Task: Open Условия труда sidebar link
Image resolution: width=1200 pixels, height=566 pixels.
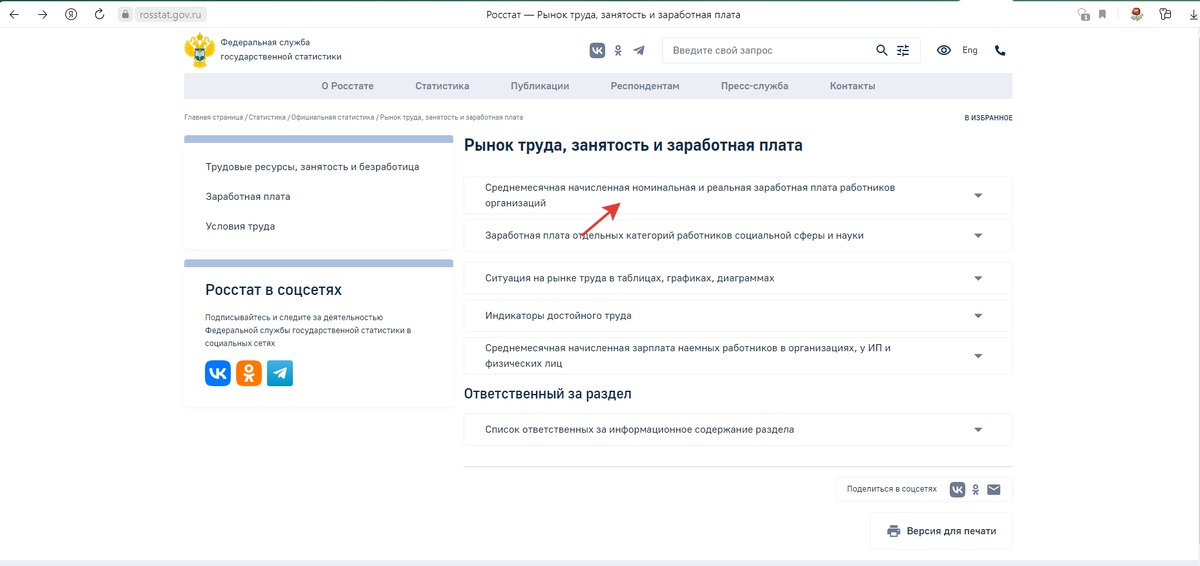Action: (240, 226)
